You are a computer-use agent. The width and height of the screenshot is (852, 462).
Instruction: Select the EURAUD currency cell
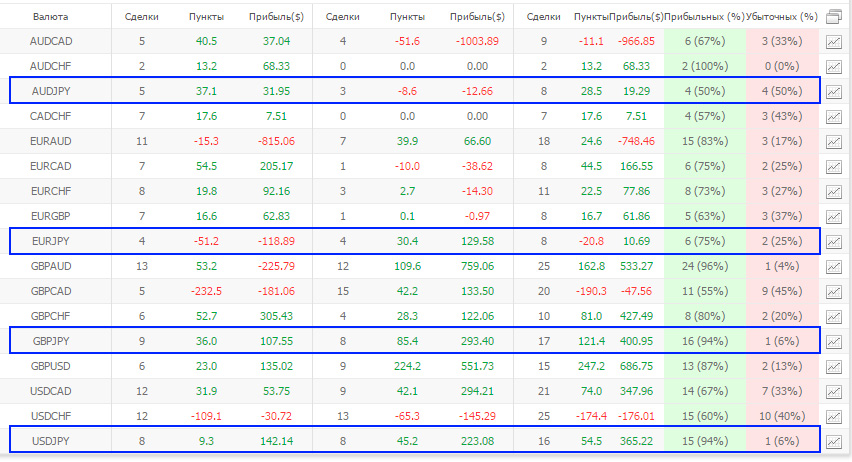click(51, 141)
